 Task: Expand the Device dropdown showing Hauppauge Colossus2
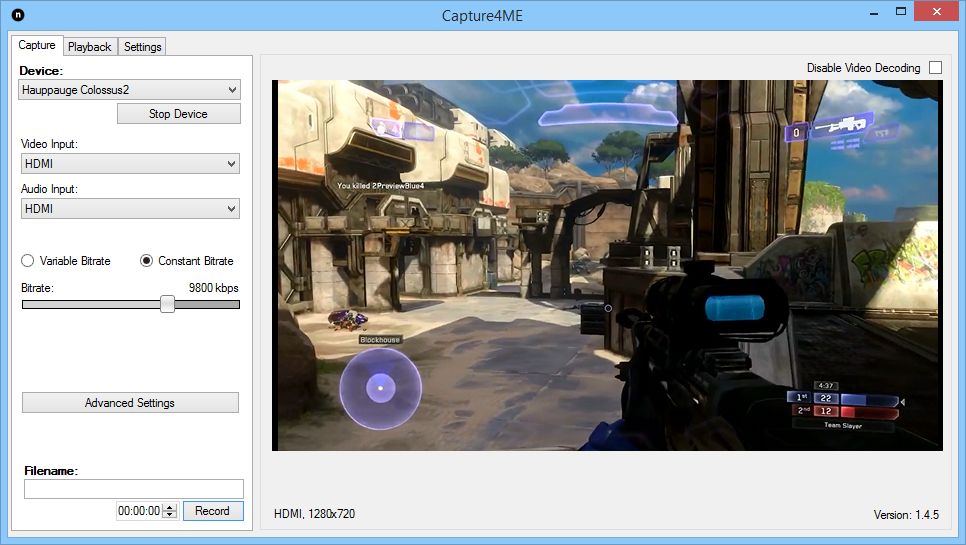point(129,90)
